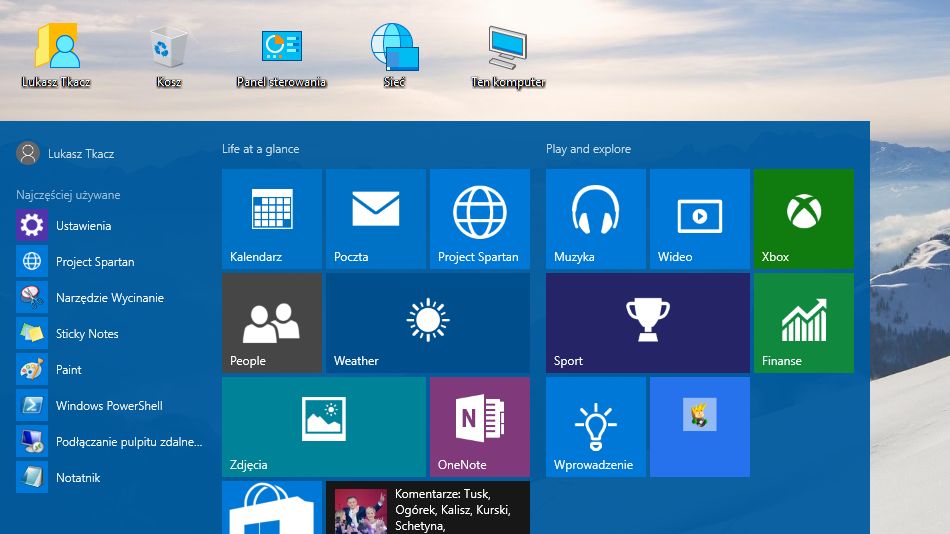Click the Play and explore group header
This screenshot has width=950, height=534.
pos(588,149)
